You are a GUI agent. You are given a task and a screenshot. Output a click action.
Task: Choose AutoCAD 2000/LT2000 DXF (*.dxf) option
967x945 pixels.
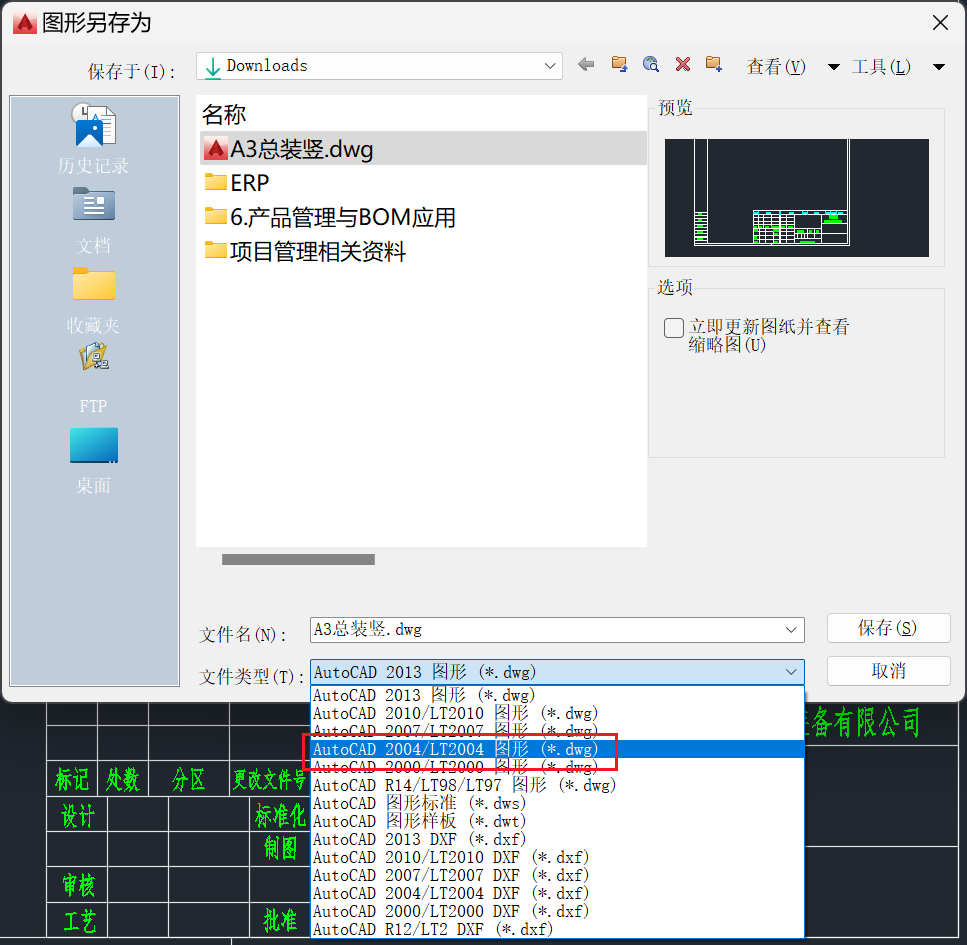click(x=558, y=910)
